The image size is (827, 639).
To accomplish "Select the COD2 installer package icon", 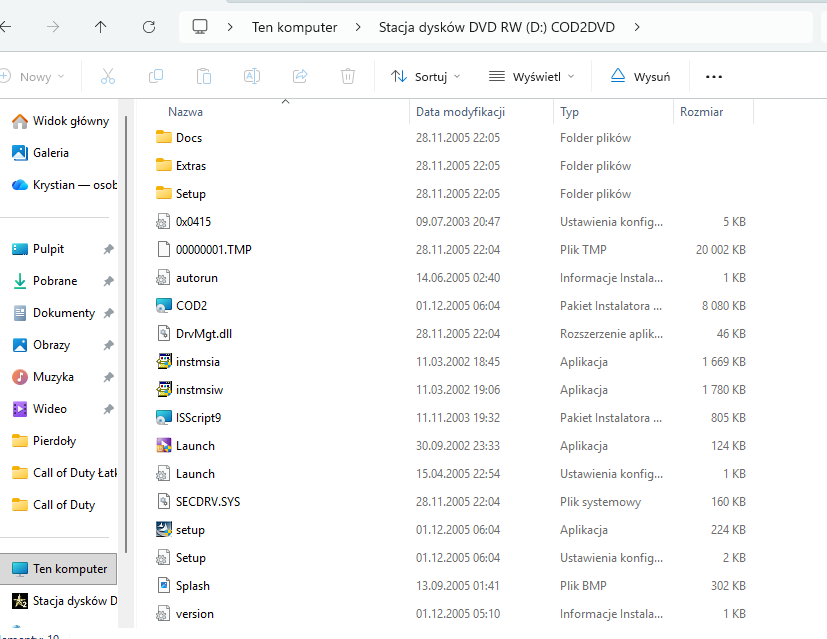I will 164,305.
